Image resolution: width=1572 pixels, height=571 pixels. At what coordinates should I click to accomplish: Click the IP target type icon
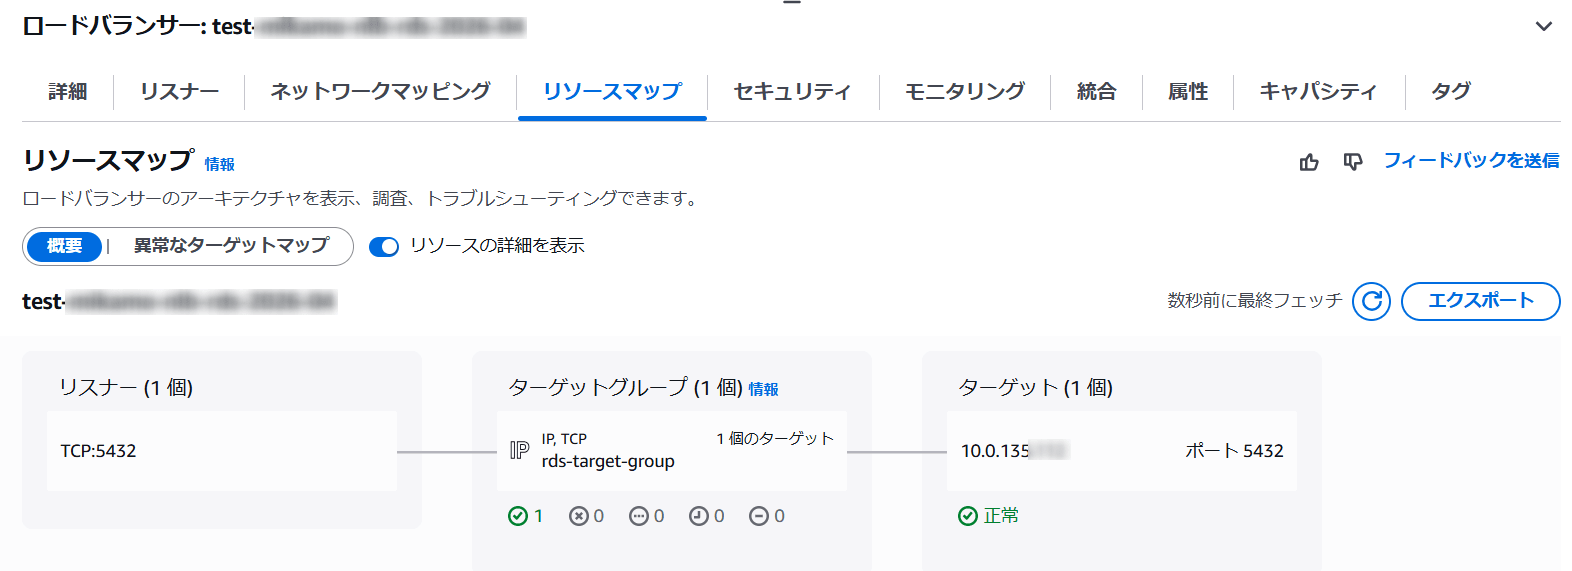(520, 450)
